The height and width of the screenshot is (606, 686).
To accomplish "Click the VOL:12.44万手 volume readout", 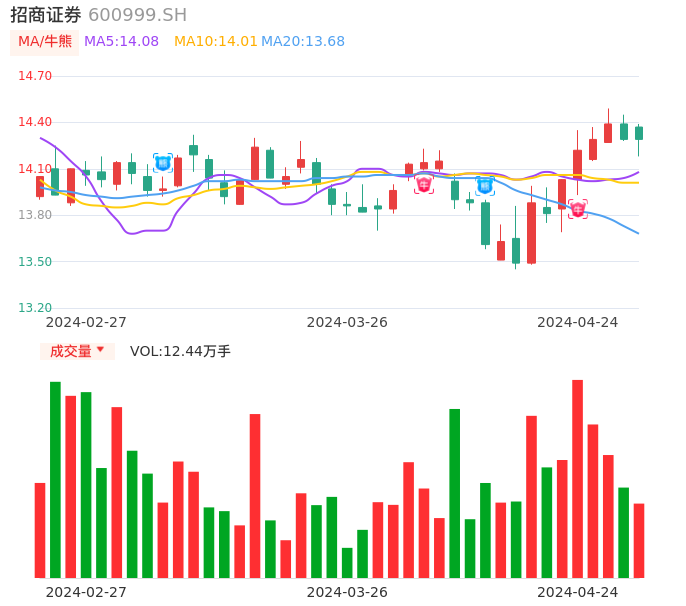I will tap(180, 351).
